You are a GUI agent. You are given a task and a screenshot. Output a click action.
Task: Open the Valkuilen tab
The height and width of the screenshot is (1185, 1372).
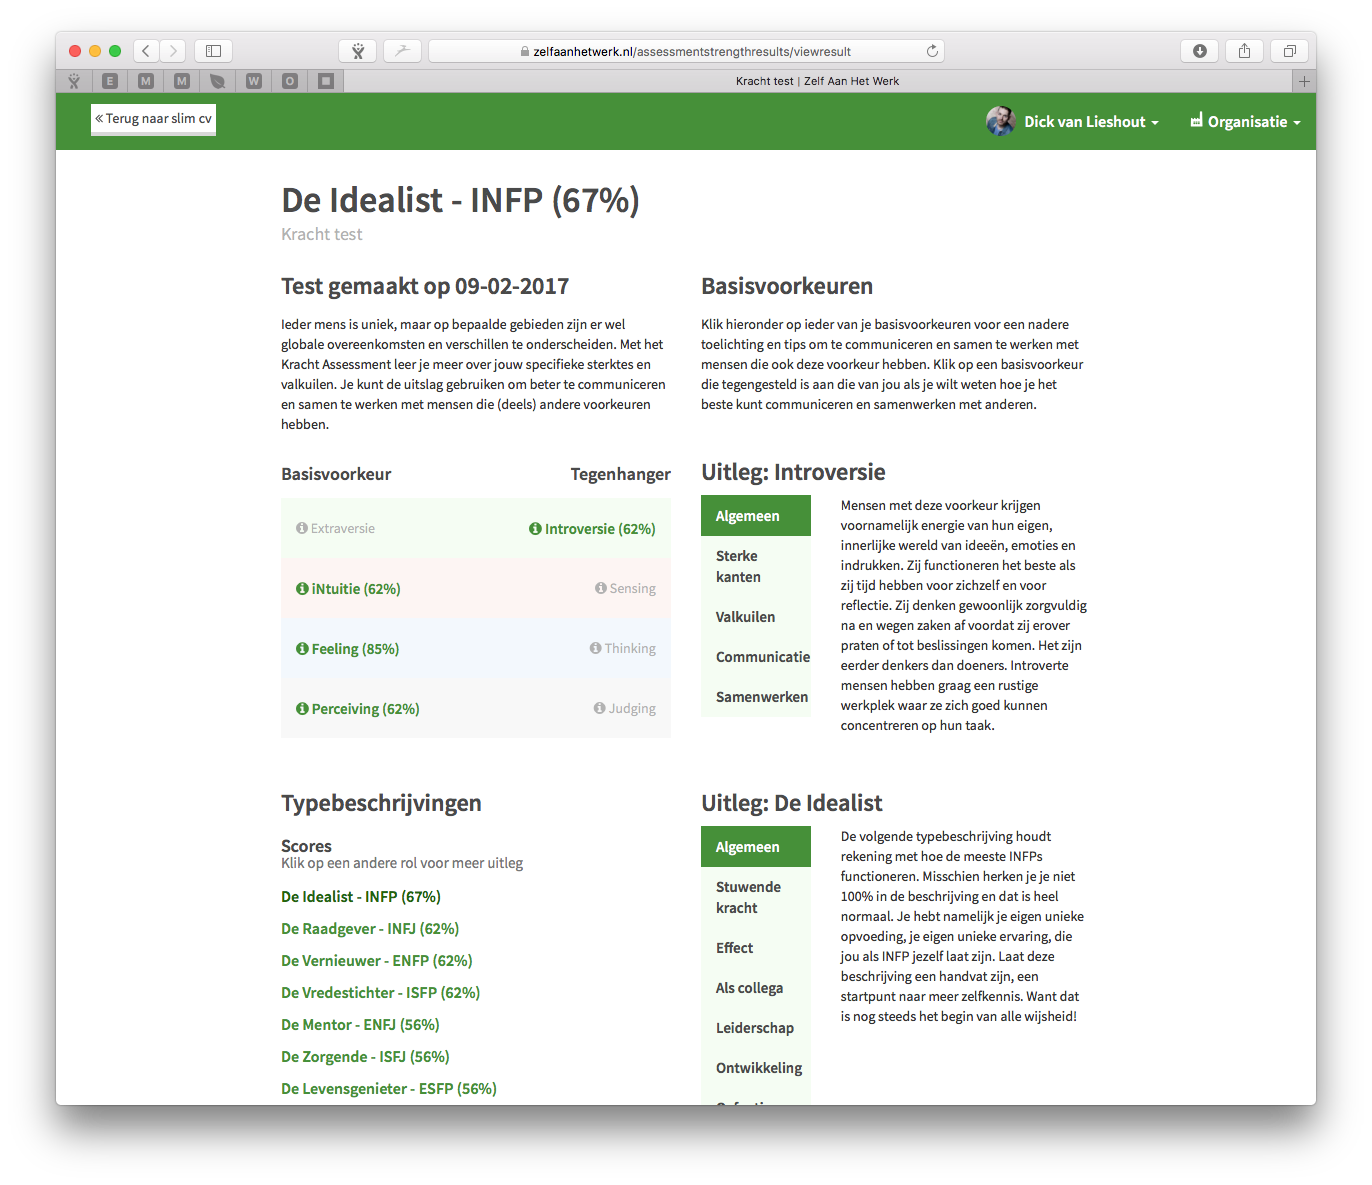[756, 617]
